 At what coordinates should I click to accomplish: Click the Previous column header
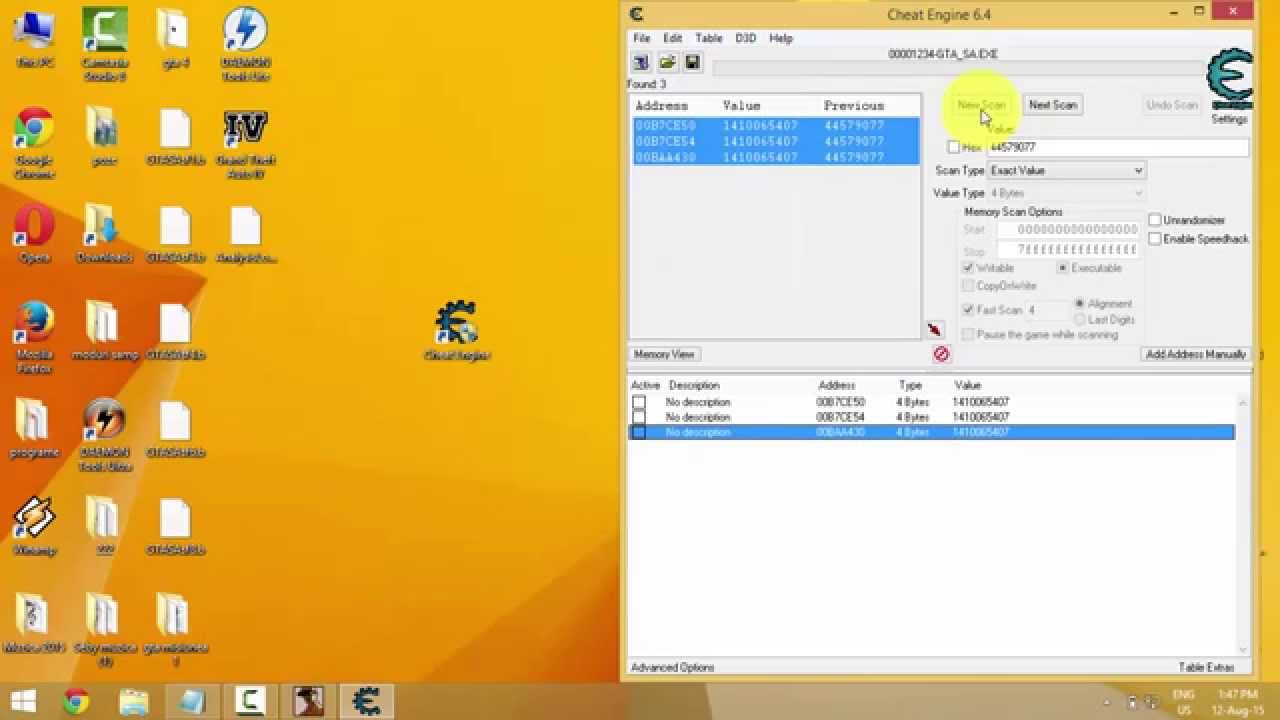[x=854, y=106]
